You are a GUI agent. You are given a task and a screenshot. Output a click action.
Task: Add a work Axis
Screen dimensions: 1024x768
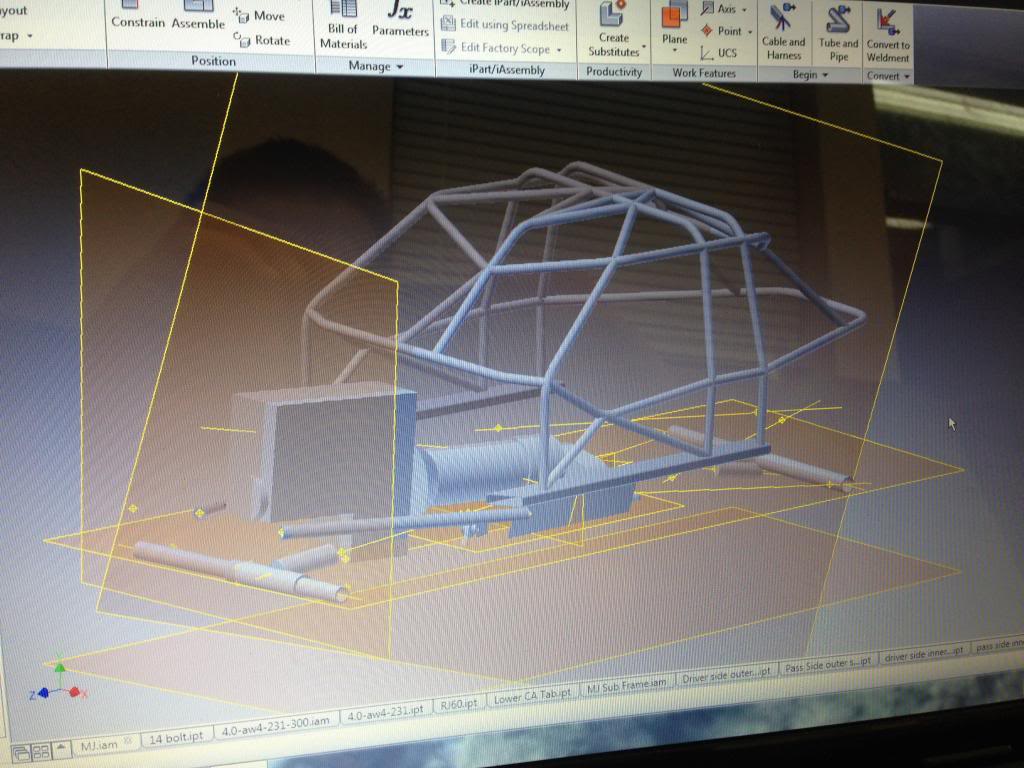coord(719,8)
